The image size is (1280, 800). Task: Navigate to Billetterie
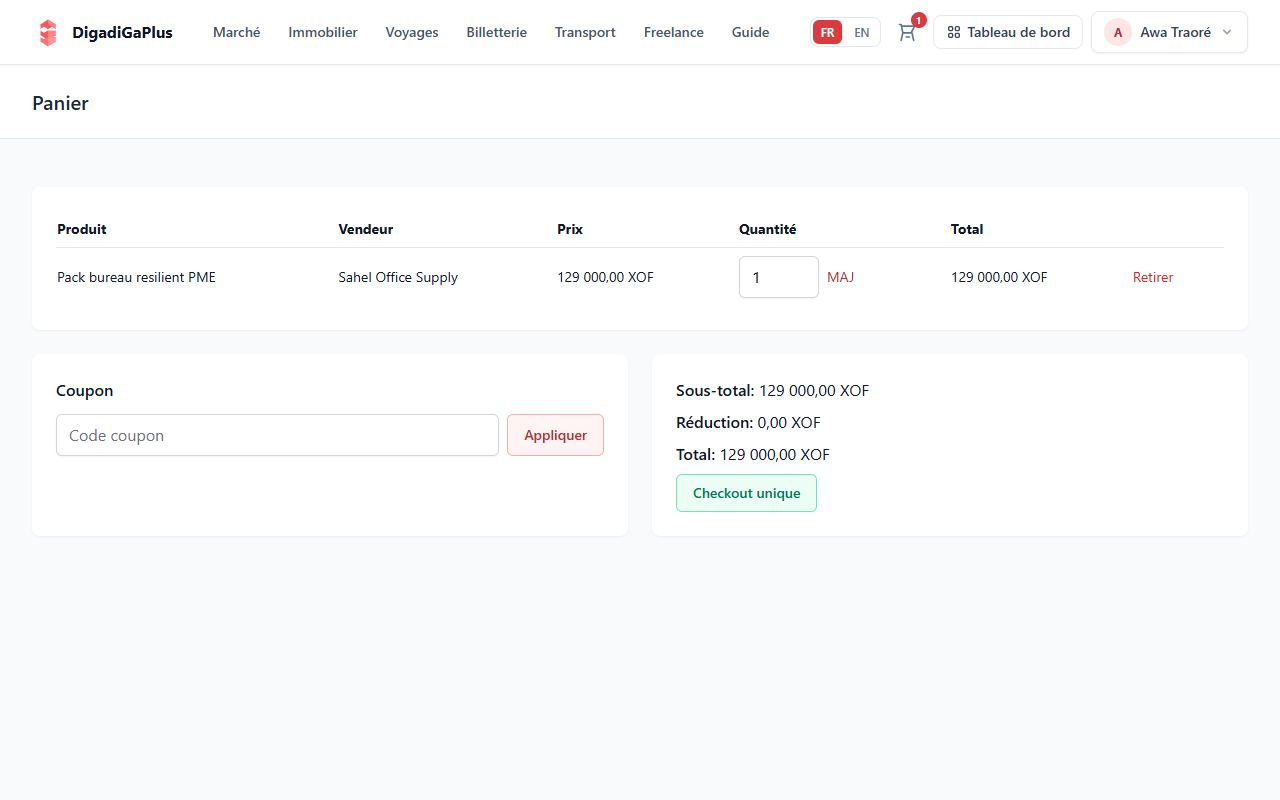tap(497, 32)
